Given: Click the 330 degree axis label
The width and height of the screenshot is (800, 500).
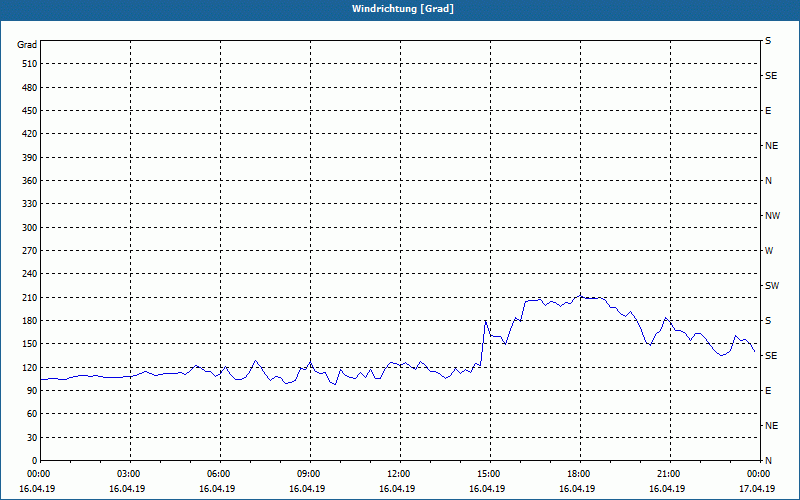Looking at the screenshot, I should pyautogui.click(x=30, y=204).
